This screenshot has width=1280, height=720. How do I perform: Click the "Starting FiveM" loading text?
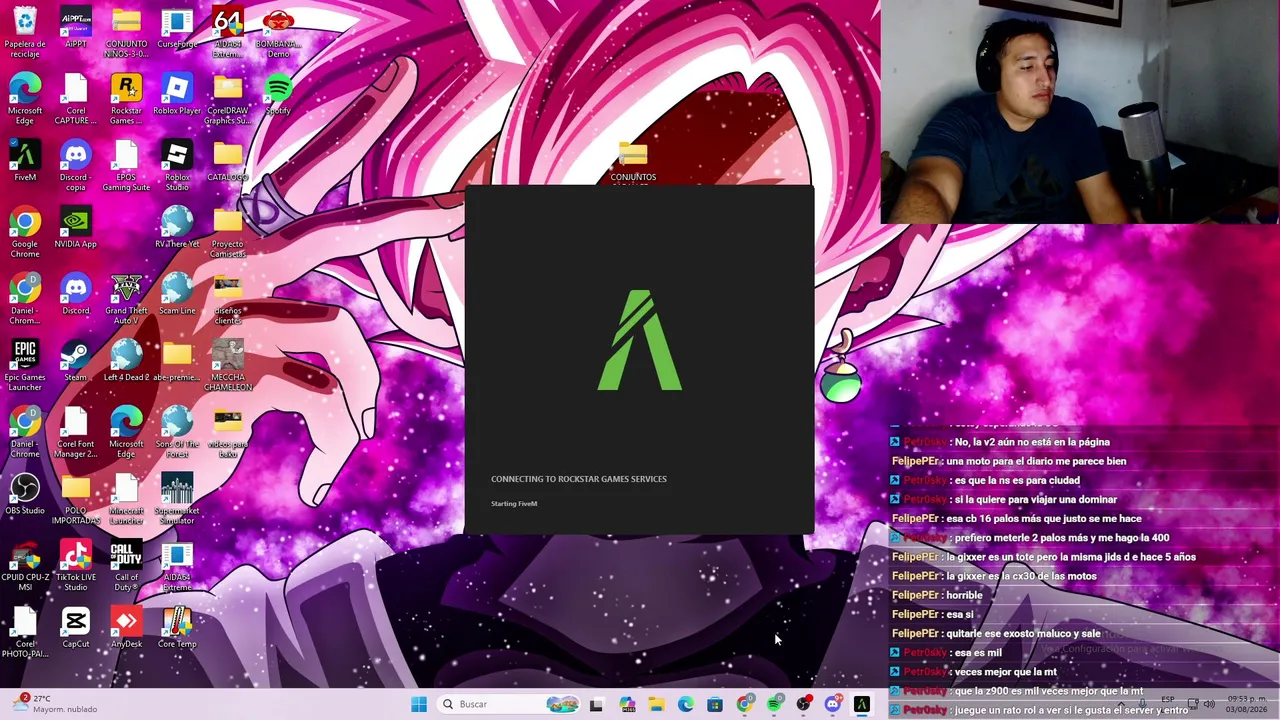tap(514, 503)
